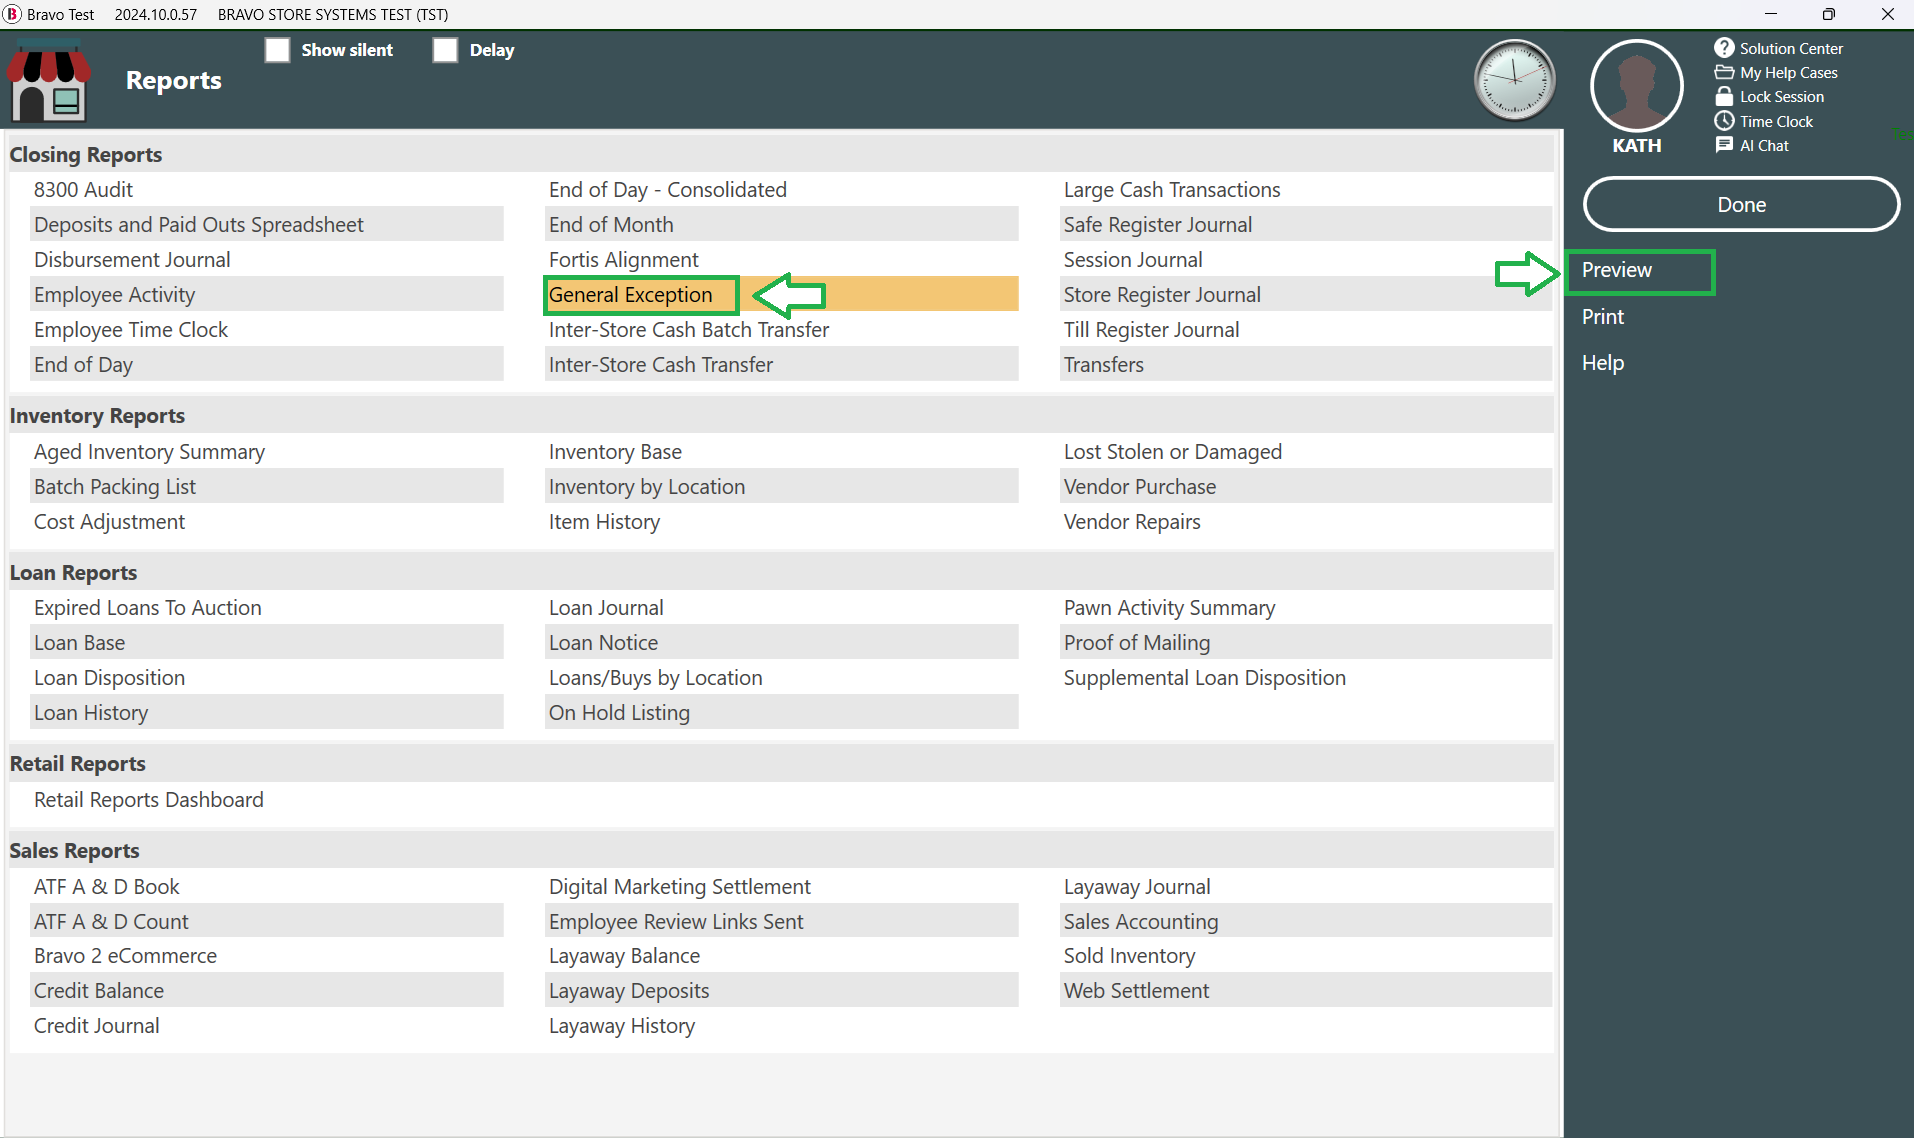Image resolution: width=1914 pixels, height=1138 pixels.
Task: Pick the Loan Notice report
Action: point(781,642)
